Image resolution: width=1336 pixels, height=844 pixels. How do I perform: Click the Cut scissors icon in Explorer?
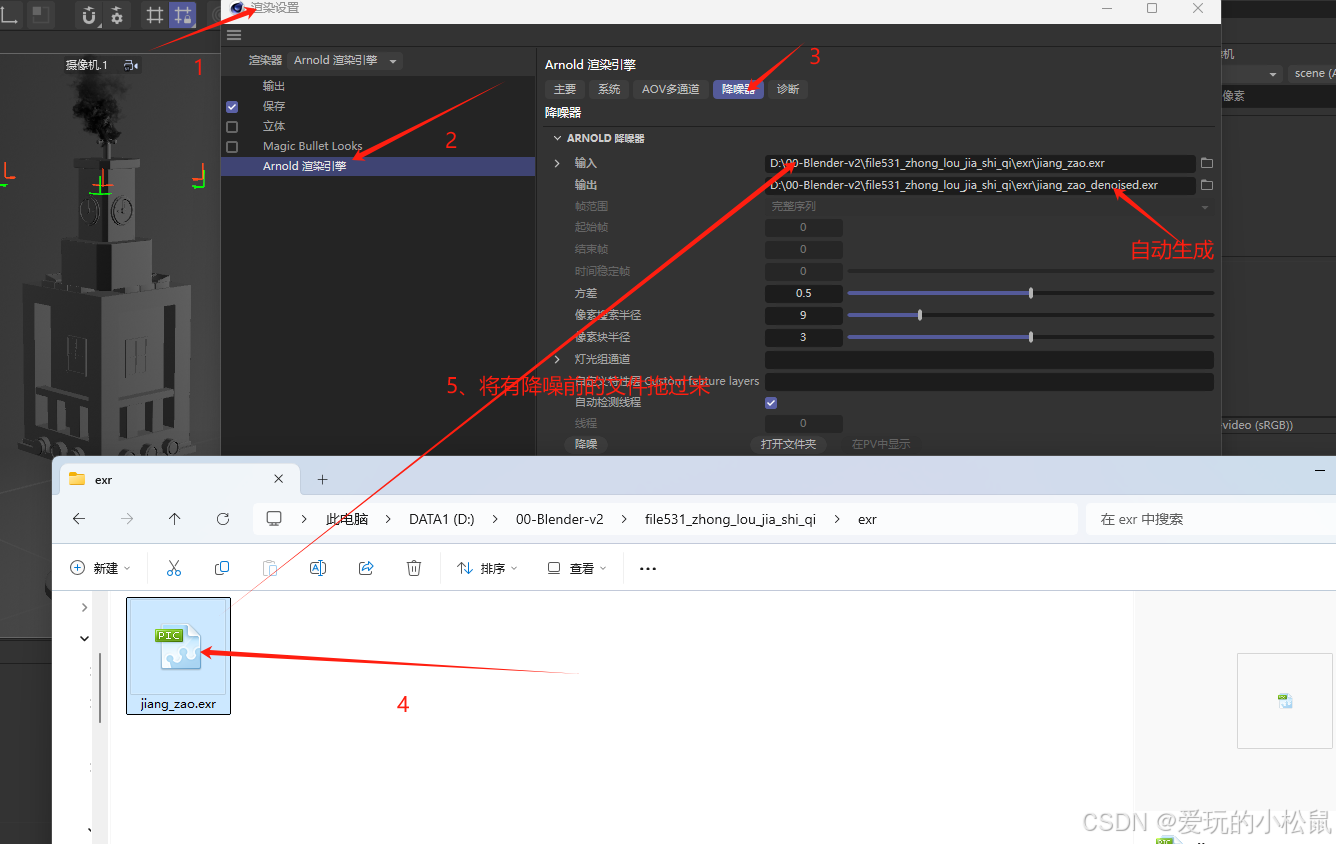pyautogui.click(x=174, y=568)
